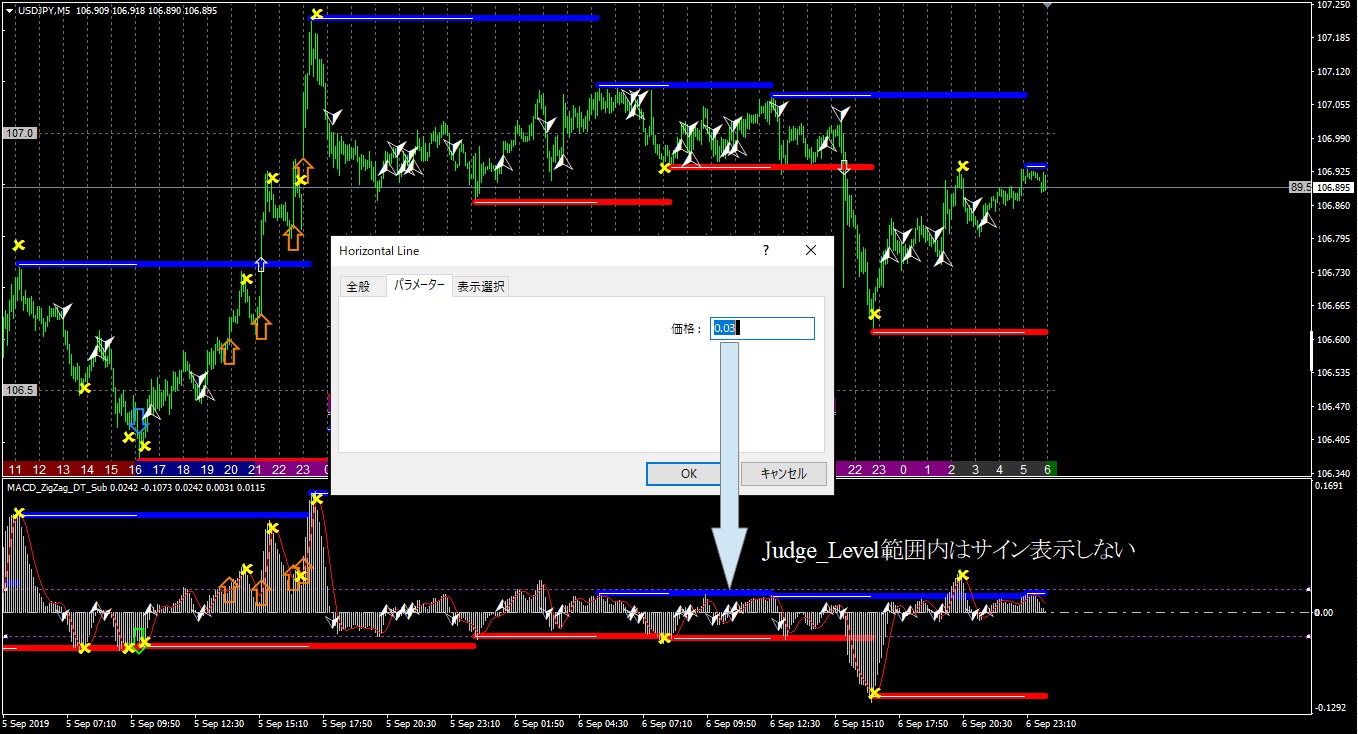Screen dimensions: 1358x734
Task: Click the 6 Sep 01:50 time label
Action: (538, 724)
